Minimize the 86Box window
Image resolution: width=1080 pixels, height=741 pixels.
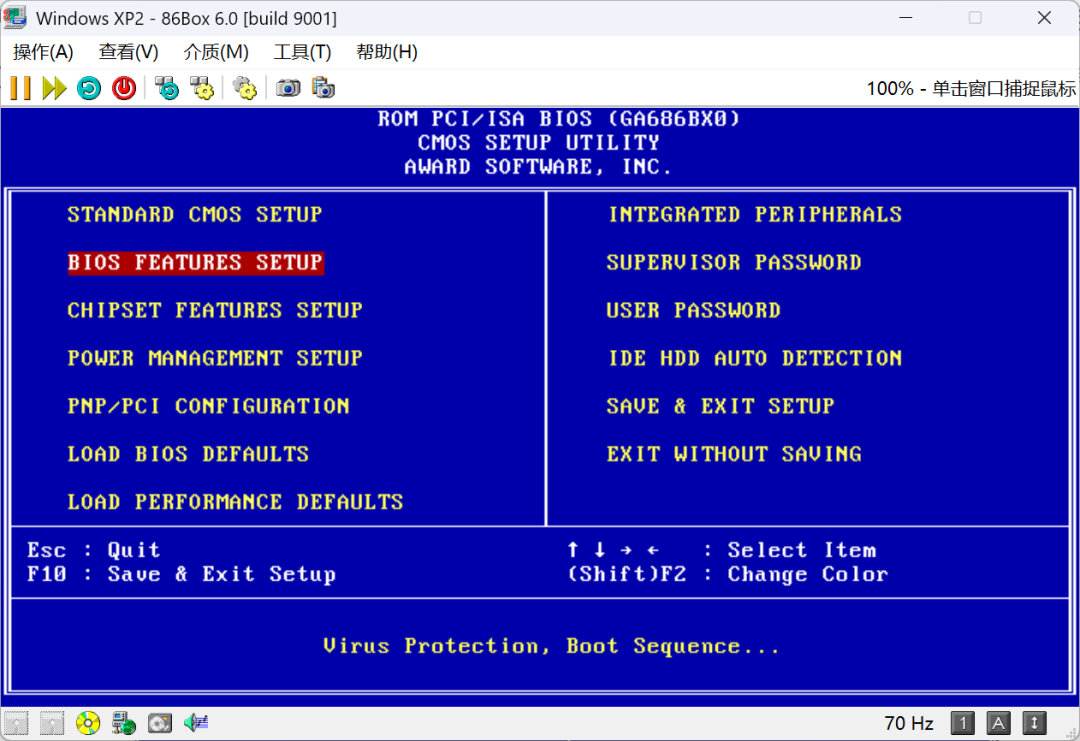[906, 18]
